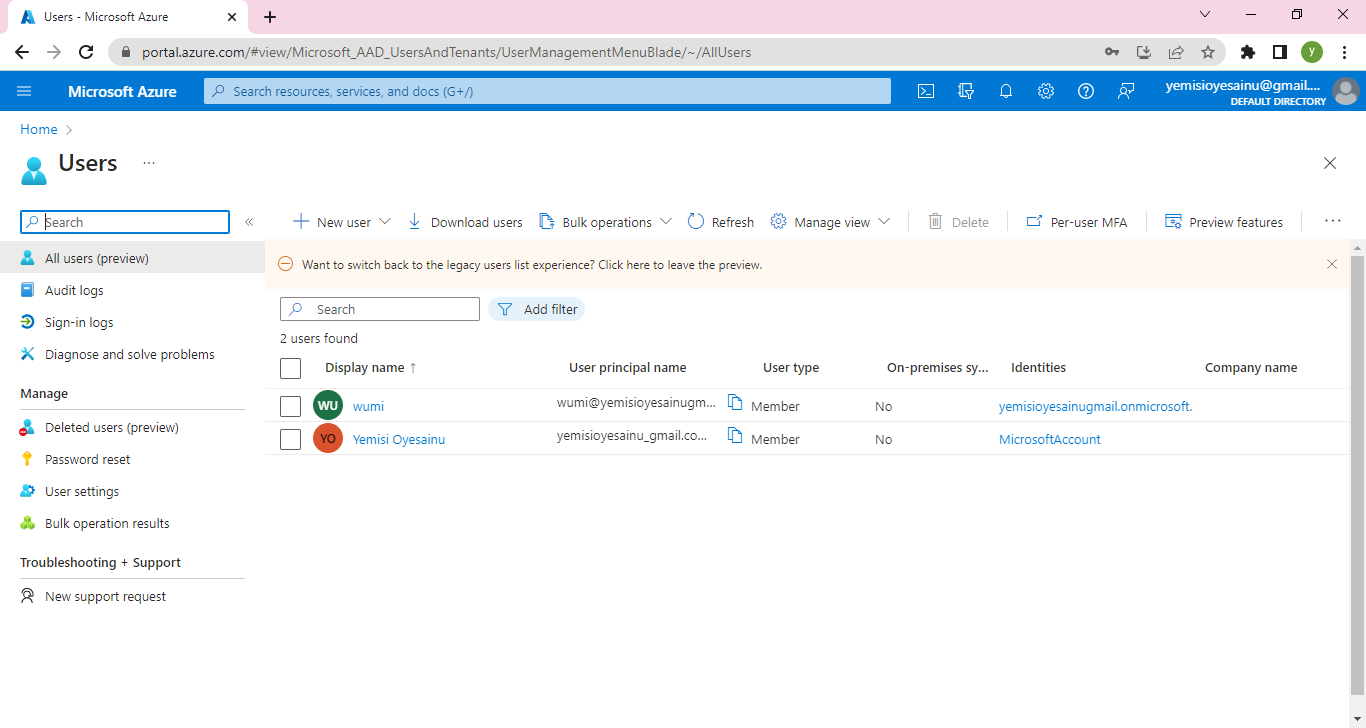Click the Chrome profile avatar
This screenshot has width=1366, height=728.
click(1312, 52)
